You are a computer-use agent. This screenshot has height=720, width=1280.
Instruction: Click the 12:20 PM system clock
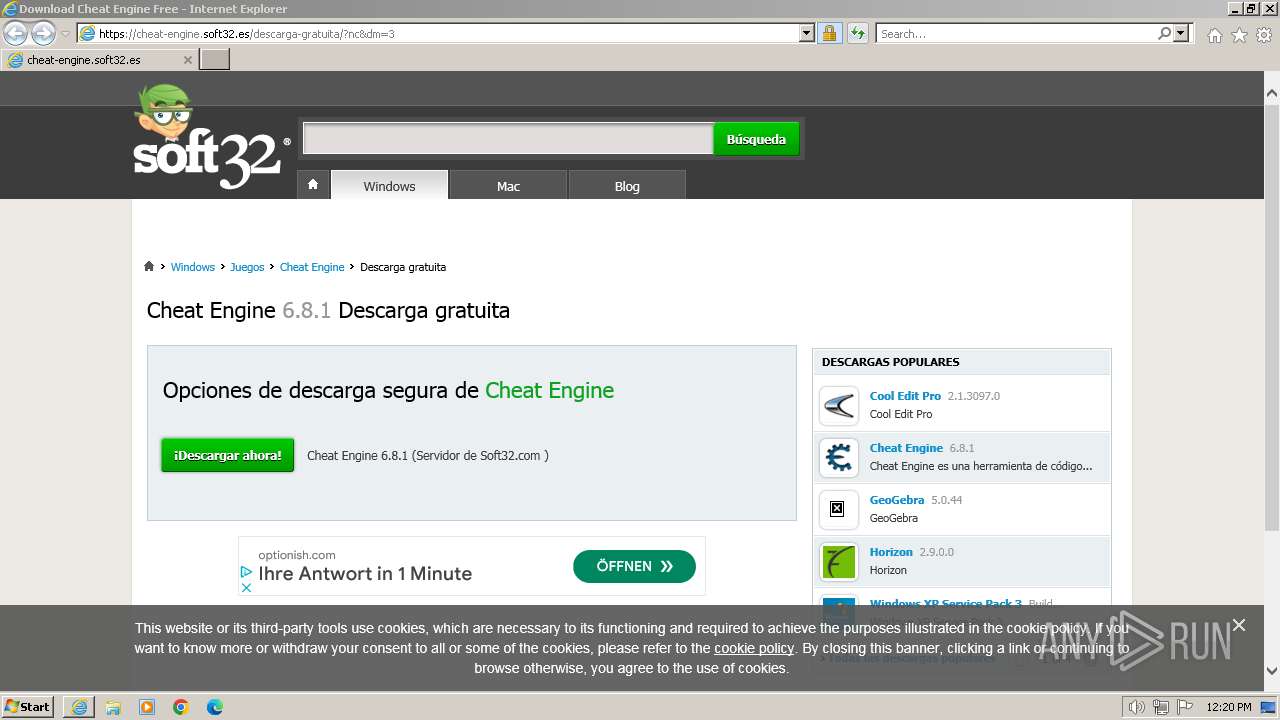point(1229,707)
